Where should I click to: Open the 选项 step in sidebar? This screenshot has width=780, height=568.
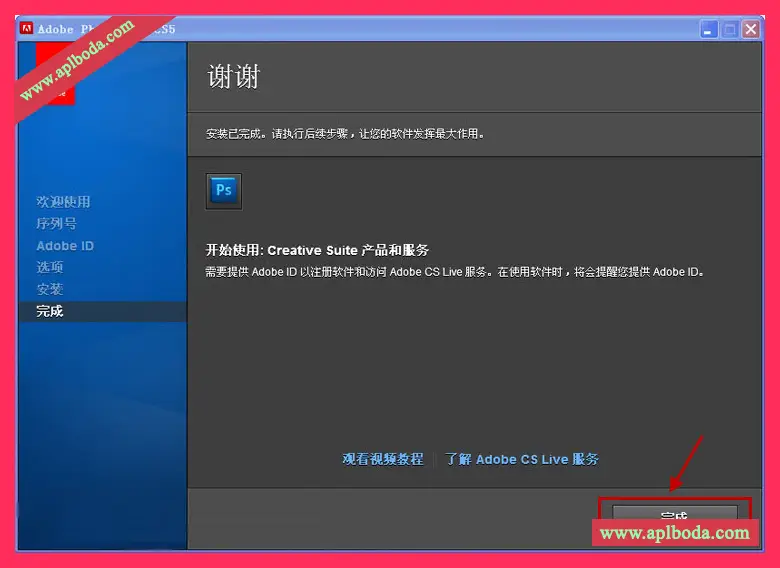[50, 267]
